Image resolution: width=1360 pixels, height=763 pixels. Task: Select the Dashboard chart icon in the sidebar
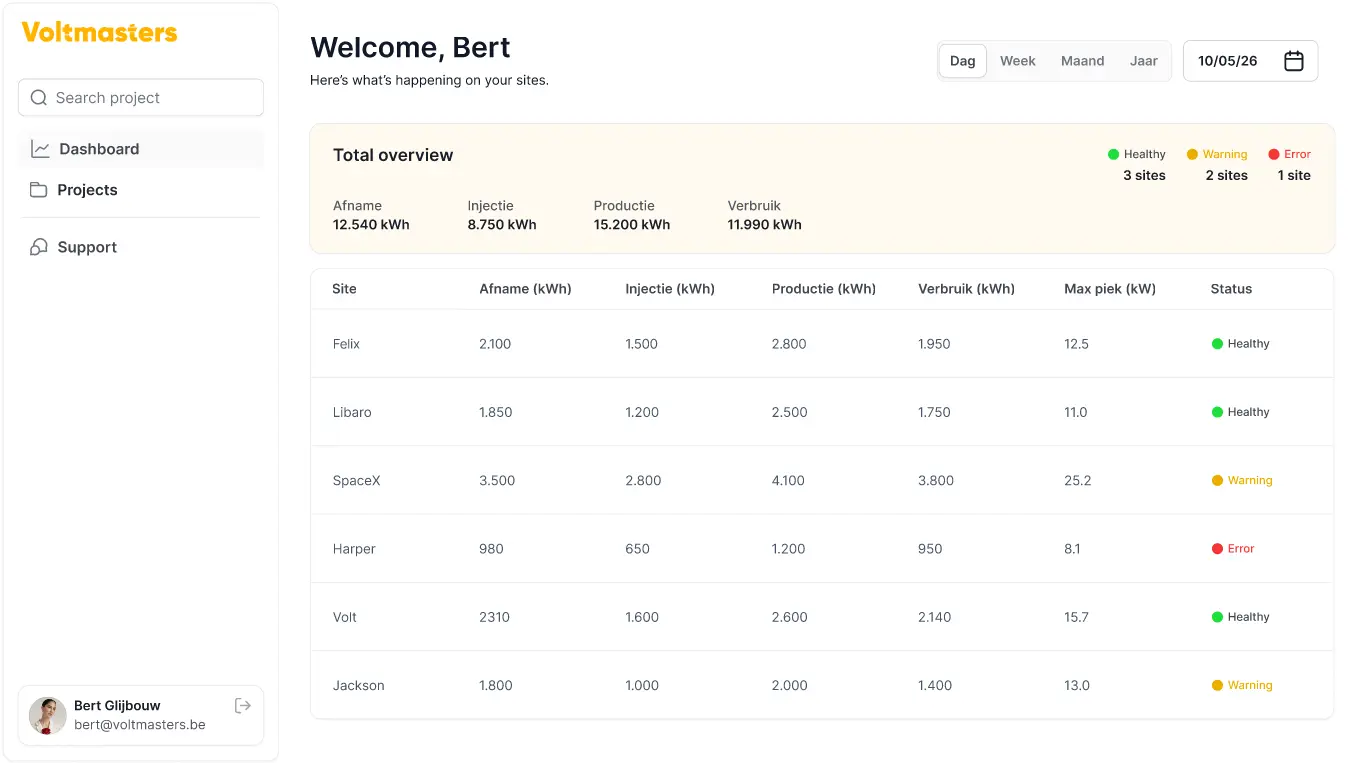coord(39,148)
